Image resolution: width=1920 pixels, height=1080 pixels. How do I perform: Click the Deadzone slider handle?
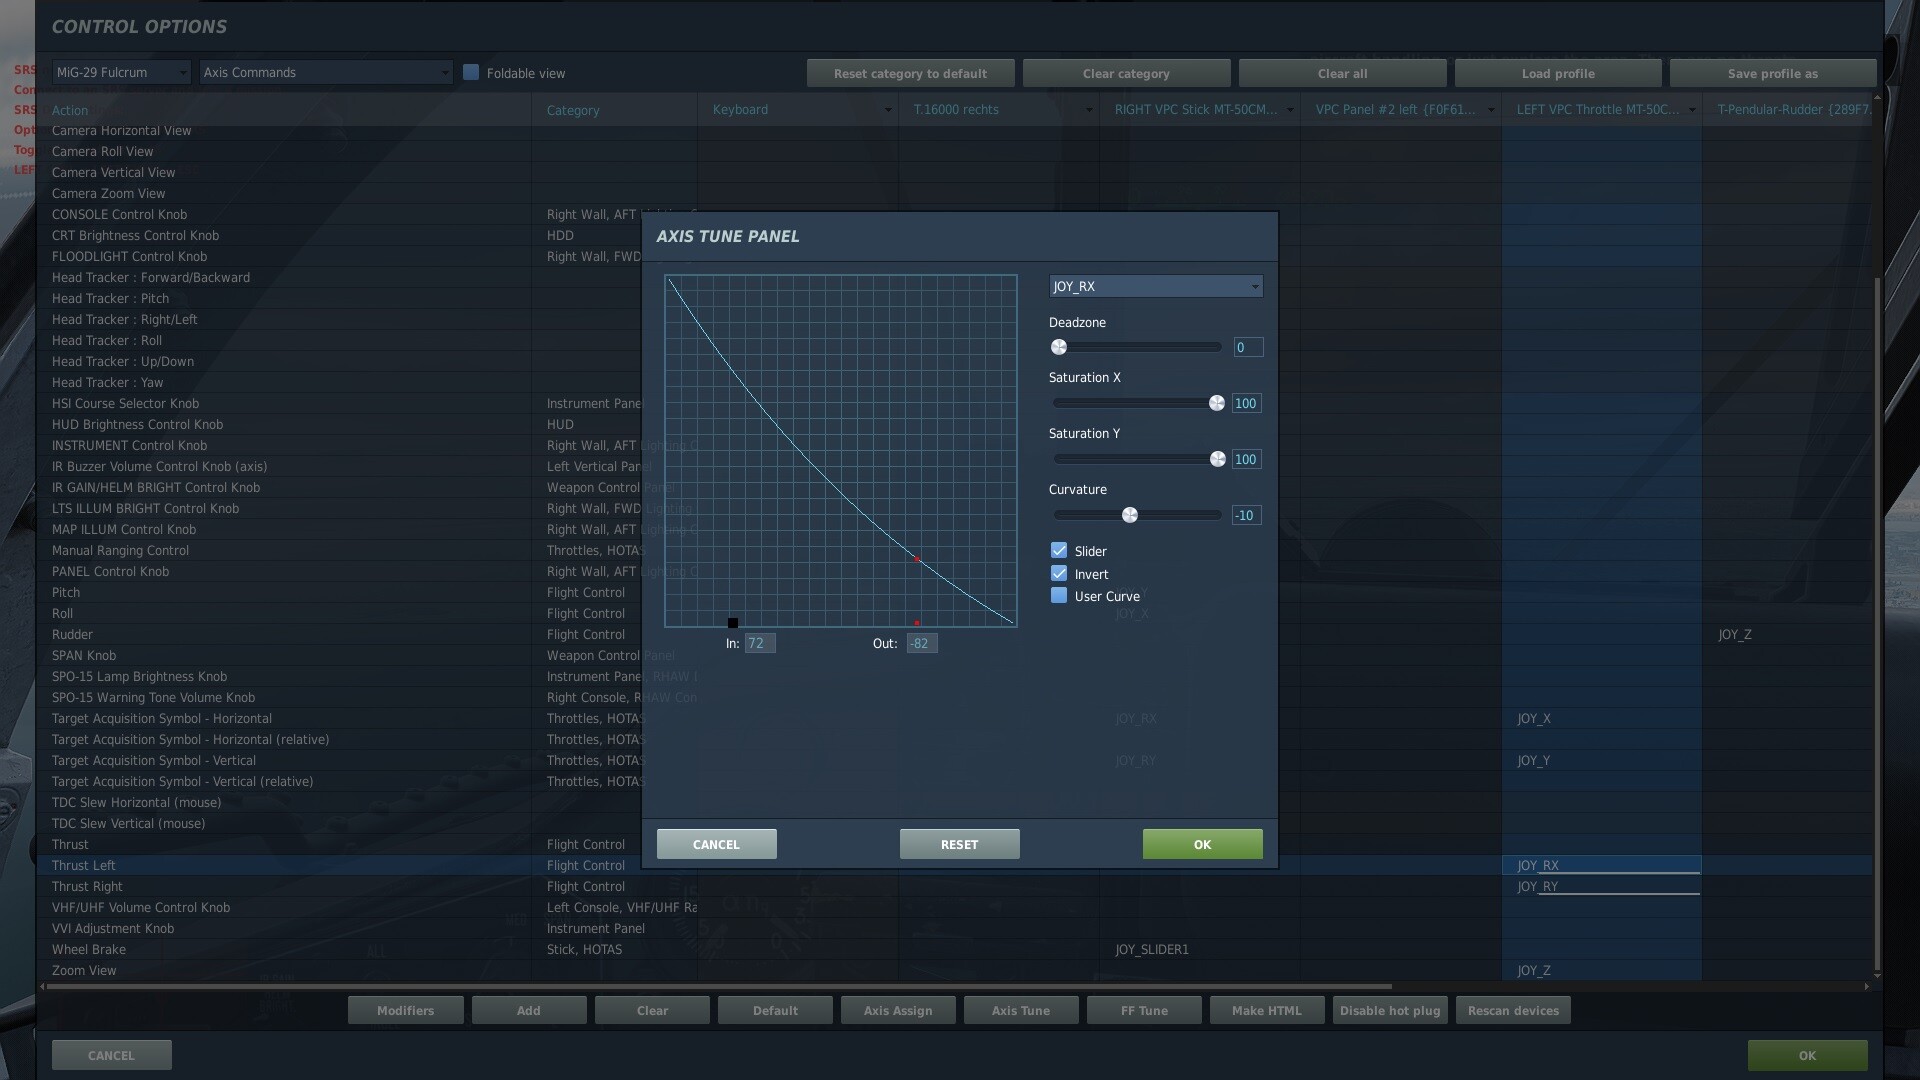coord(1059,347)
